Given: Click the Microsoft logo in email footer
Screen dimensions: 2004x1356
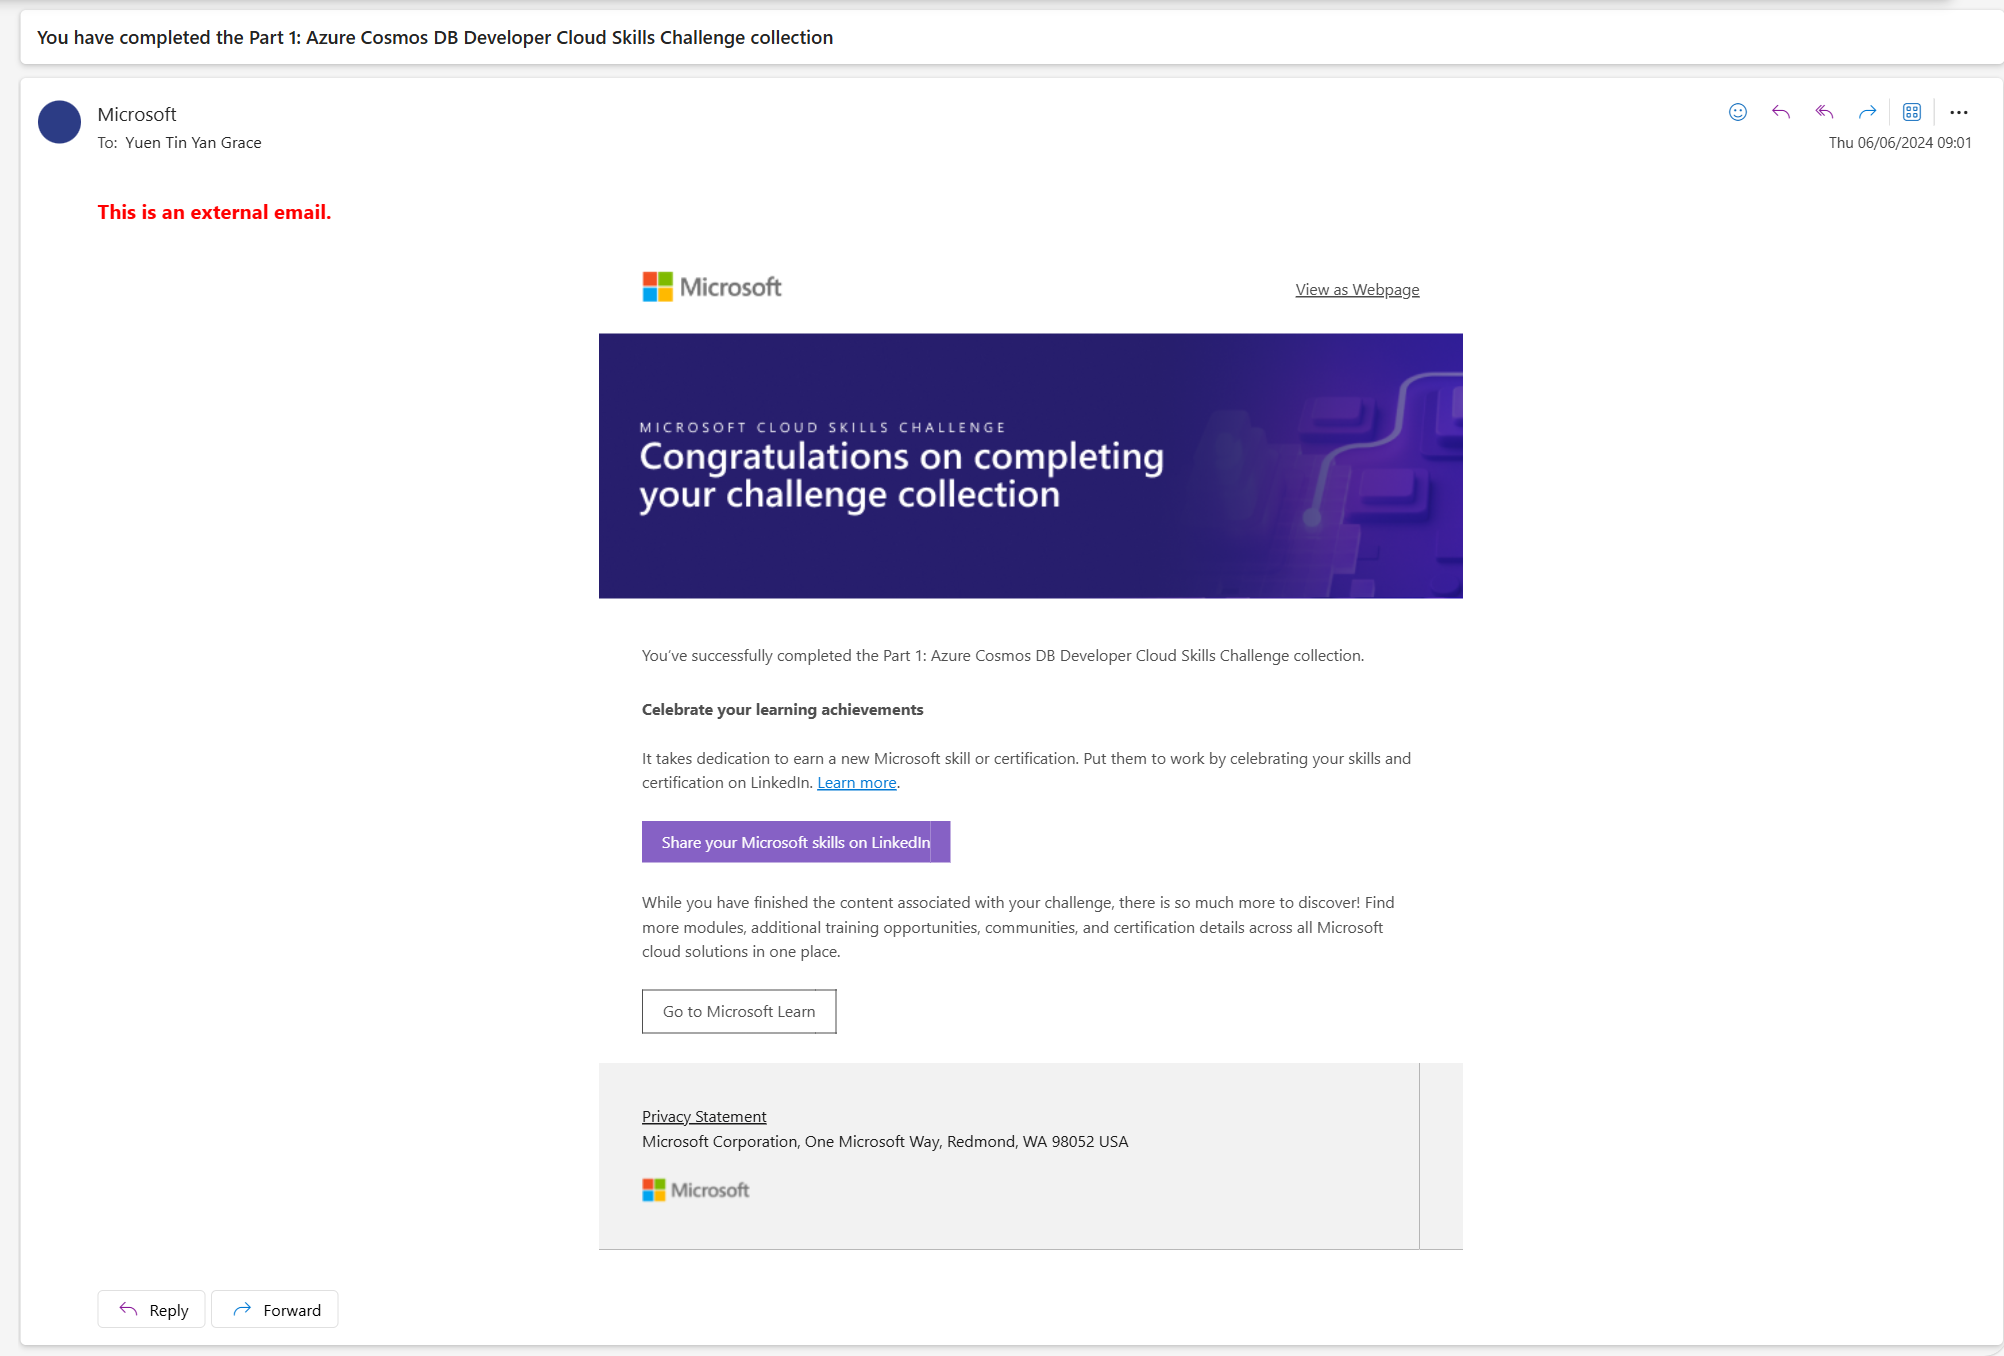Looking at the screenshot, I should click(695, 1190).
